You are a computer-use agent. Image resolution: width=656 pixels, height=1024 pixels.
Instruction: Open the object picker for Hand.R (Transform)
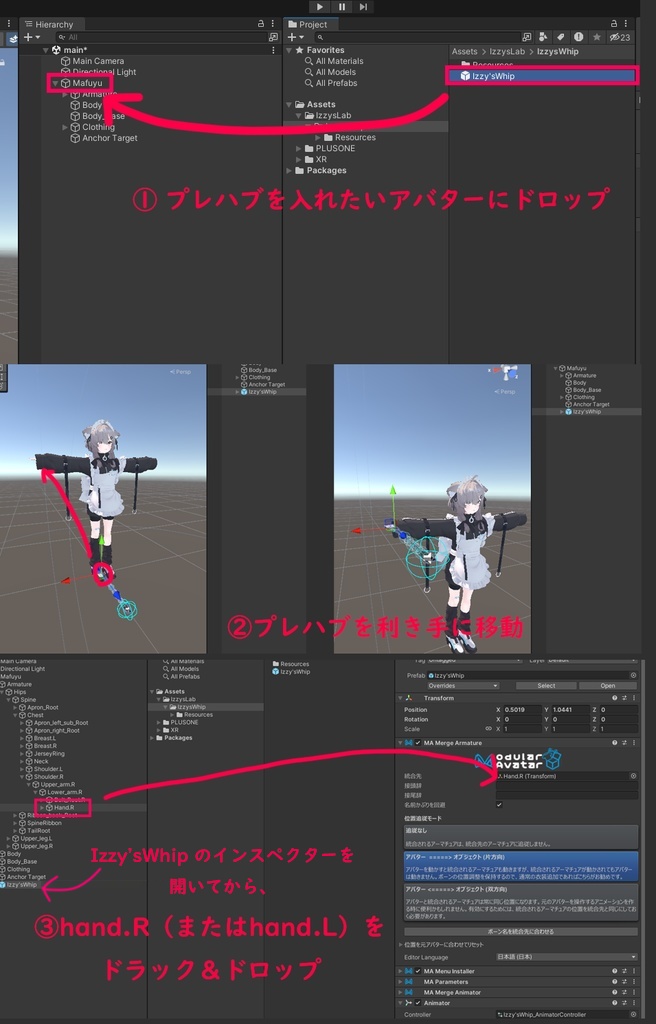[x=633, y=776]
